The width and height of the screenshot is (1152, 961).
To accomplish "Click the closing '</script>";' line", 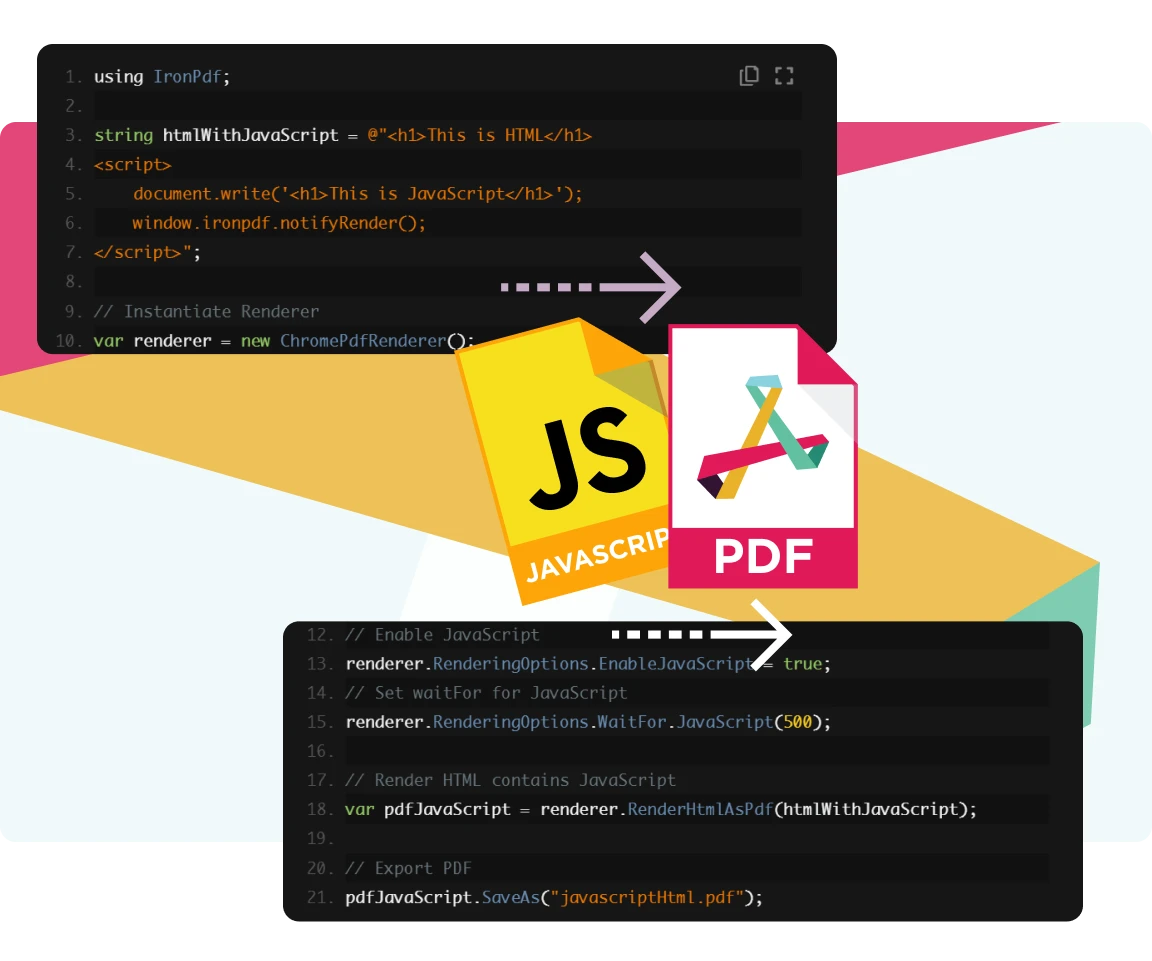I will click(x=147, y=253).
